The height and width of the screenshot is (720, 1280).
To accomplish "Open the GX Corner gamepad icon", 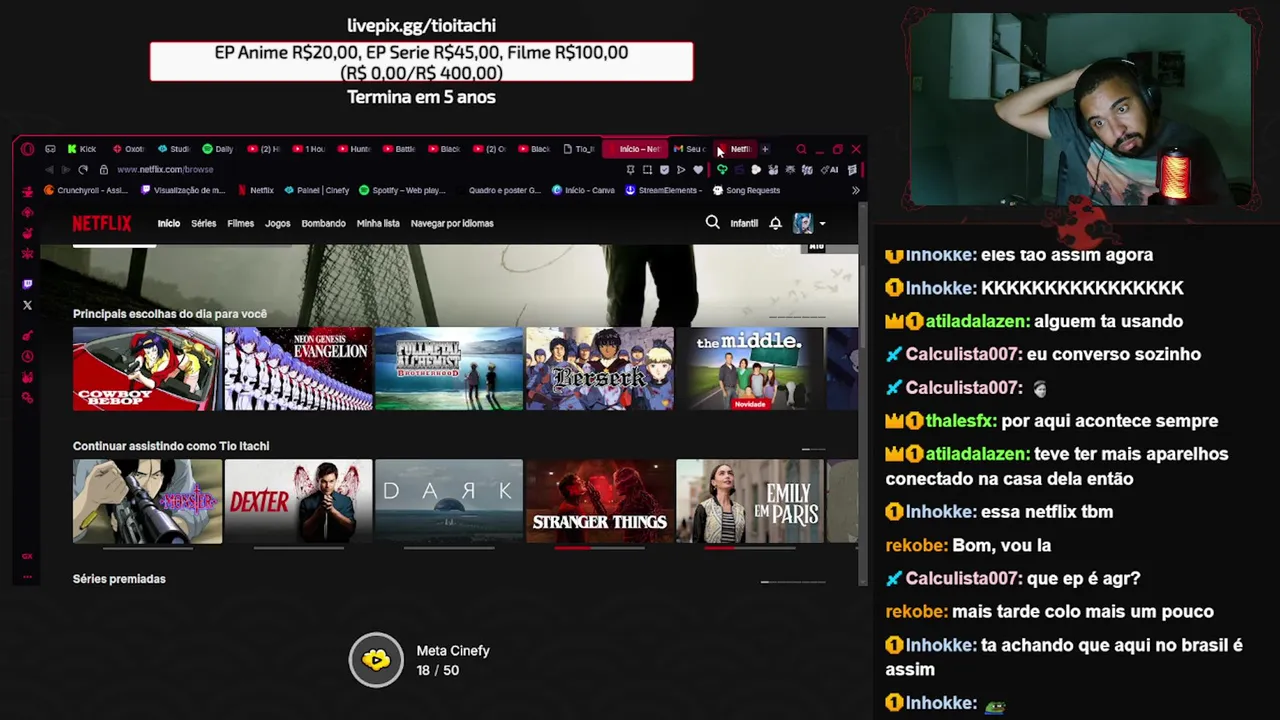I will coord(50,149).
